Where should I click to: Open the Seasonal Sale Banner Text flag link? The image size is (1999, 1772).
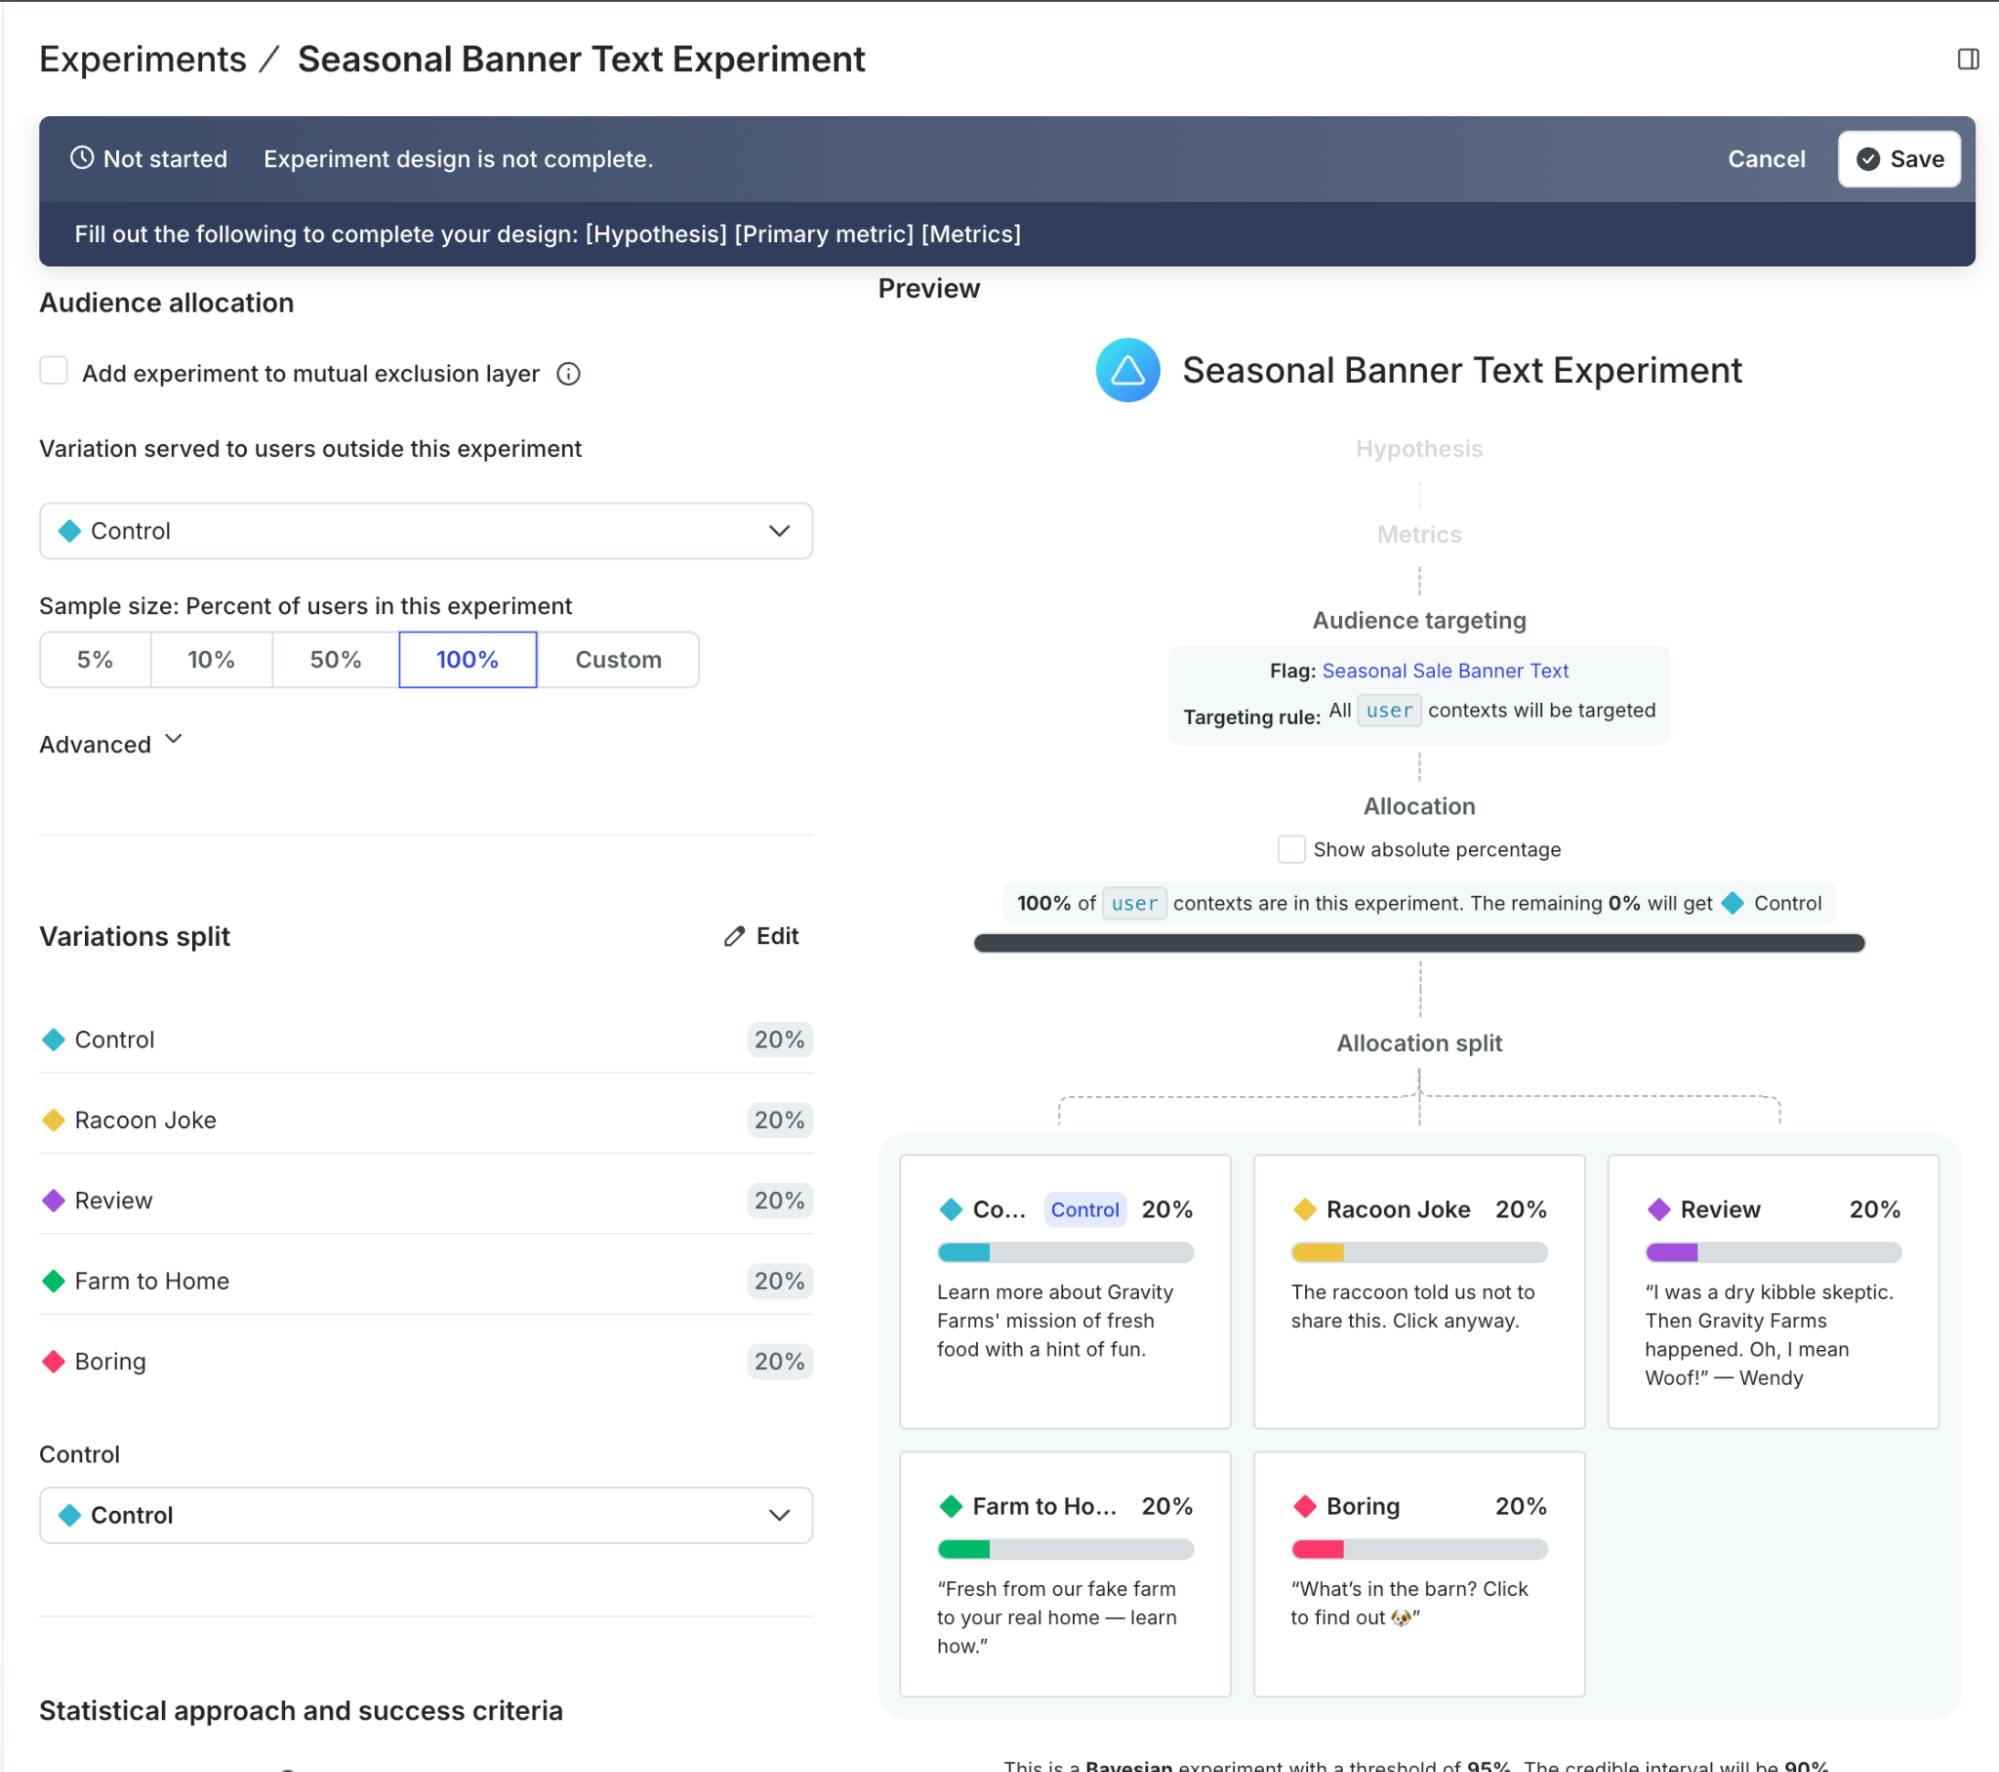pos(1444,671)
